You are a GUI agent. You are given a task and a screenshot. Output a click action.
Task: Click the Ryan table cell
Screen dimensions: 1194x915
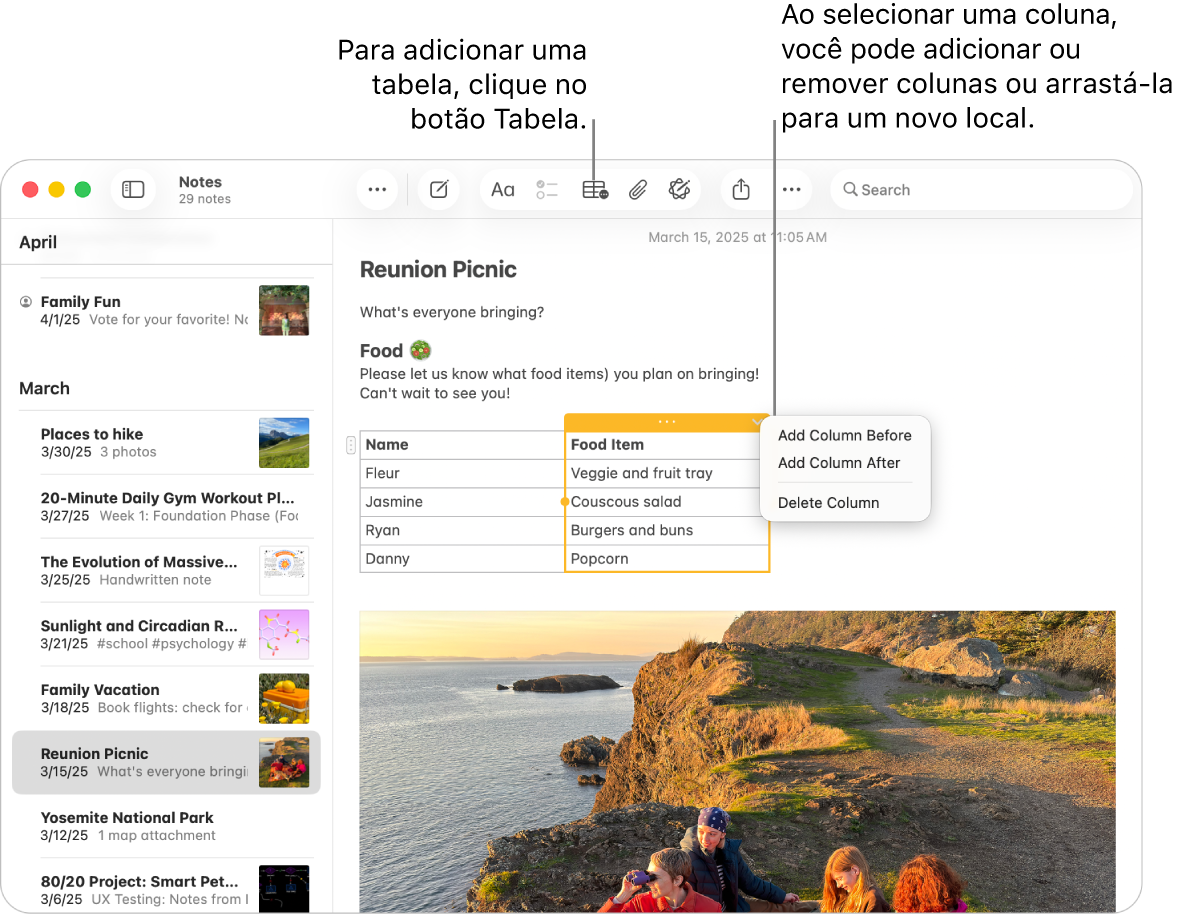(x=462, y=531)
